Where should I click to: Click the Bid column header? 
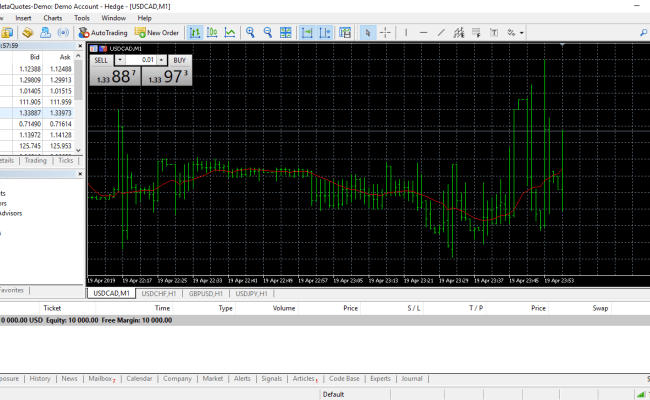click(35, 57)
